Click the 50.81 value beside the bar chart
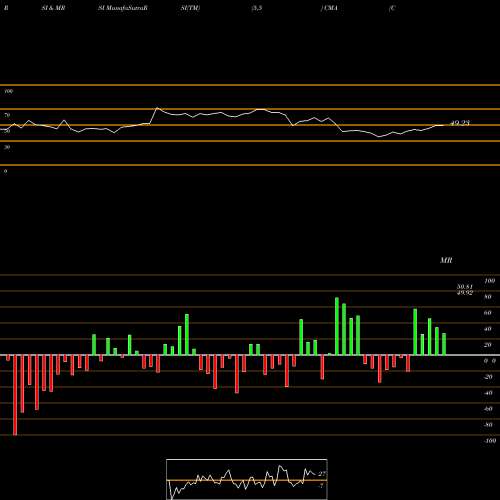This screenshot has height=500, width=500. (465, 287)
